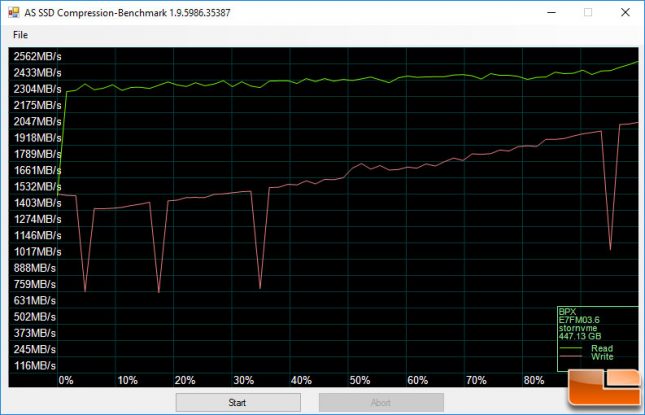Select the 1274MB/s axis label

click(37, 219)
